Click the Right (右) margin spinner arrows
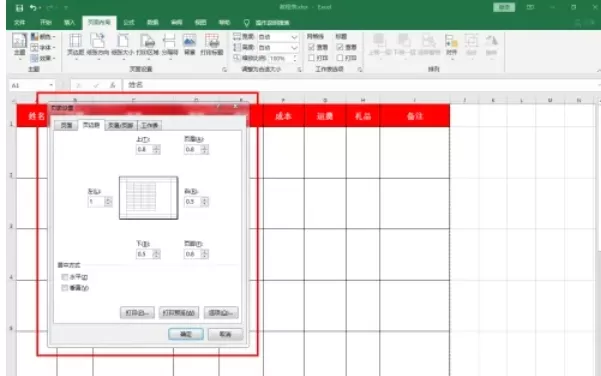The image size is (601, 376). point(205,202)
